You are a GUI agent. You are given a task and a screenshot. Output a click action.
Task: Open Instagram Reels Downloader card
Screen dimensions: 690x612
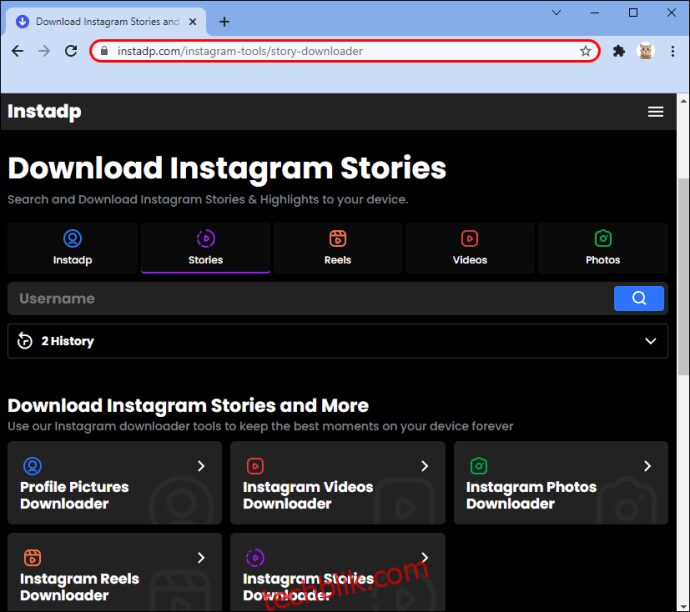pyautogui.click(x=114, y=572)
